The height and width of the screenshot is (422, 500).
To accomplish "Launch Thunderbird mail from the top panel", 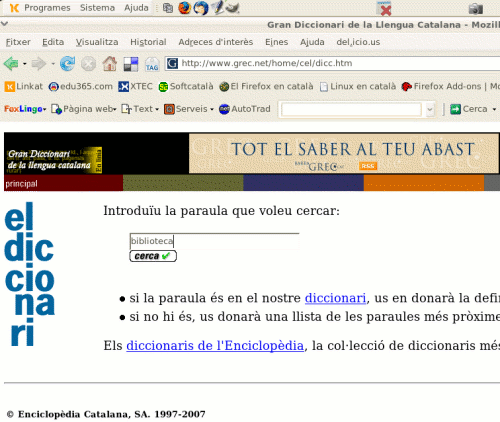I will (x=201, y=8).
